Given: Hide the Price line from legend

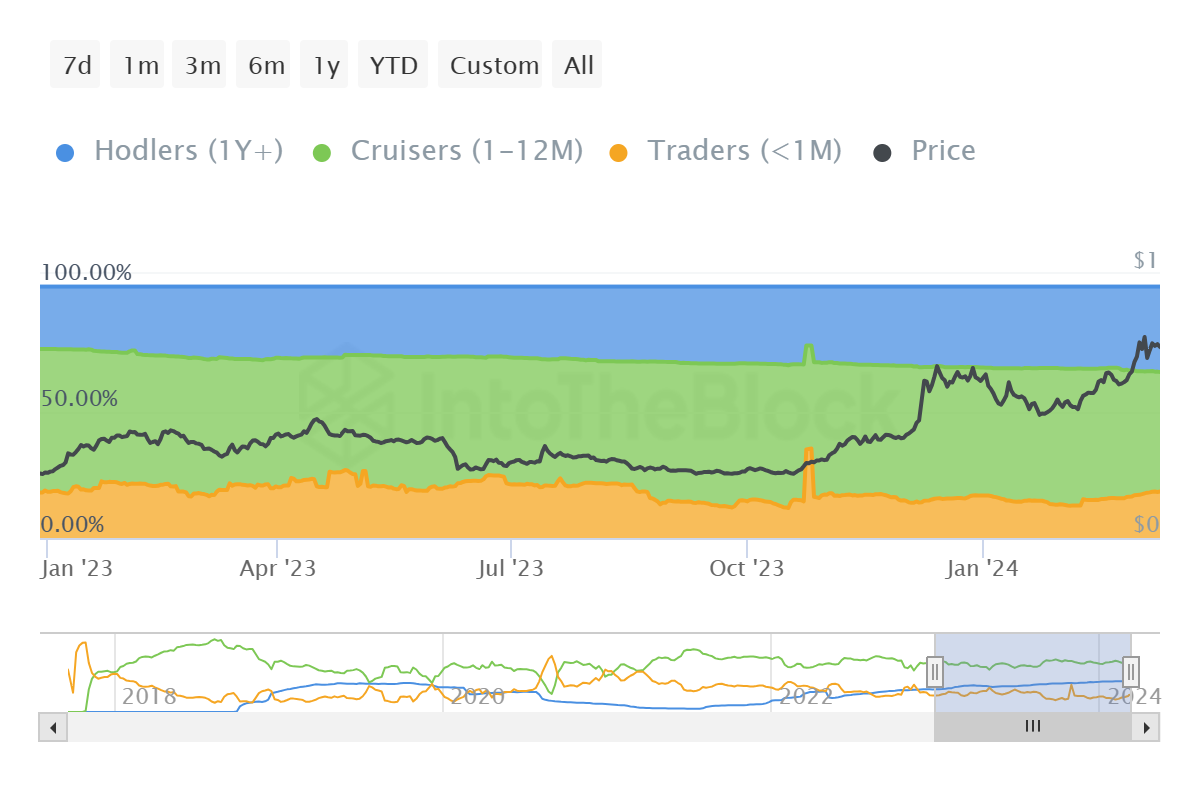Looking at the screenshot, I should (942, 151).
